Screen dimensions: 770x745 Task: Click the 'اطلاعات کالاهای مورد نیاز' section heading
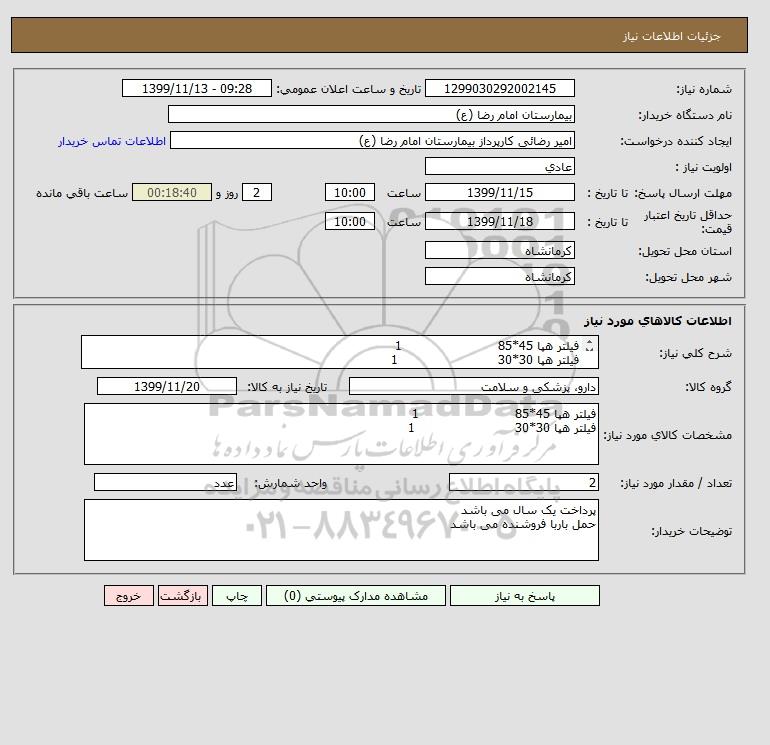tap(658, 321)
